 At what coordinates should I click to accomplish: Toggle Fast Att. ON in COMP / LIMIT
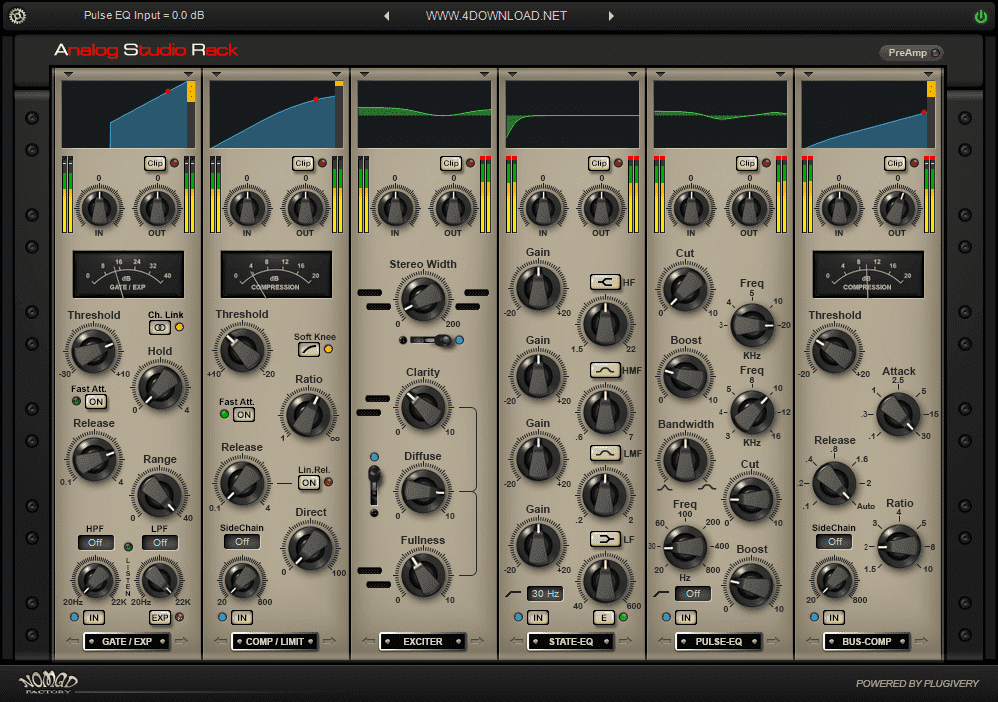point(244,414)
